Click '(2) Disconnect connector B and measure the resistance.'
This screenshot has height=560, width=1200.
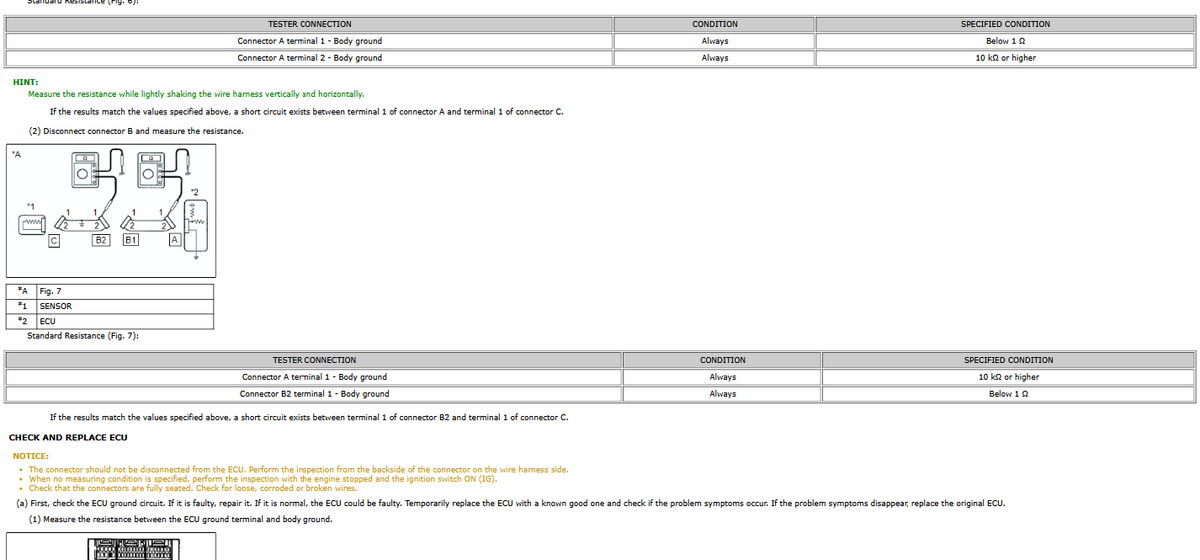point(136,130)
